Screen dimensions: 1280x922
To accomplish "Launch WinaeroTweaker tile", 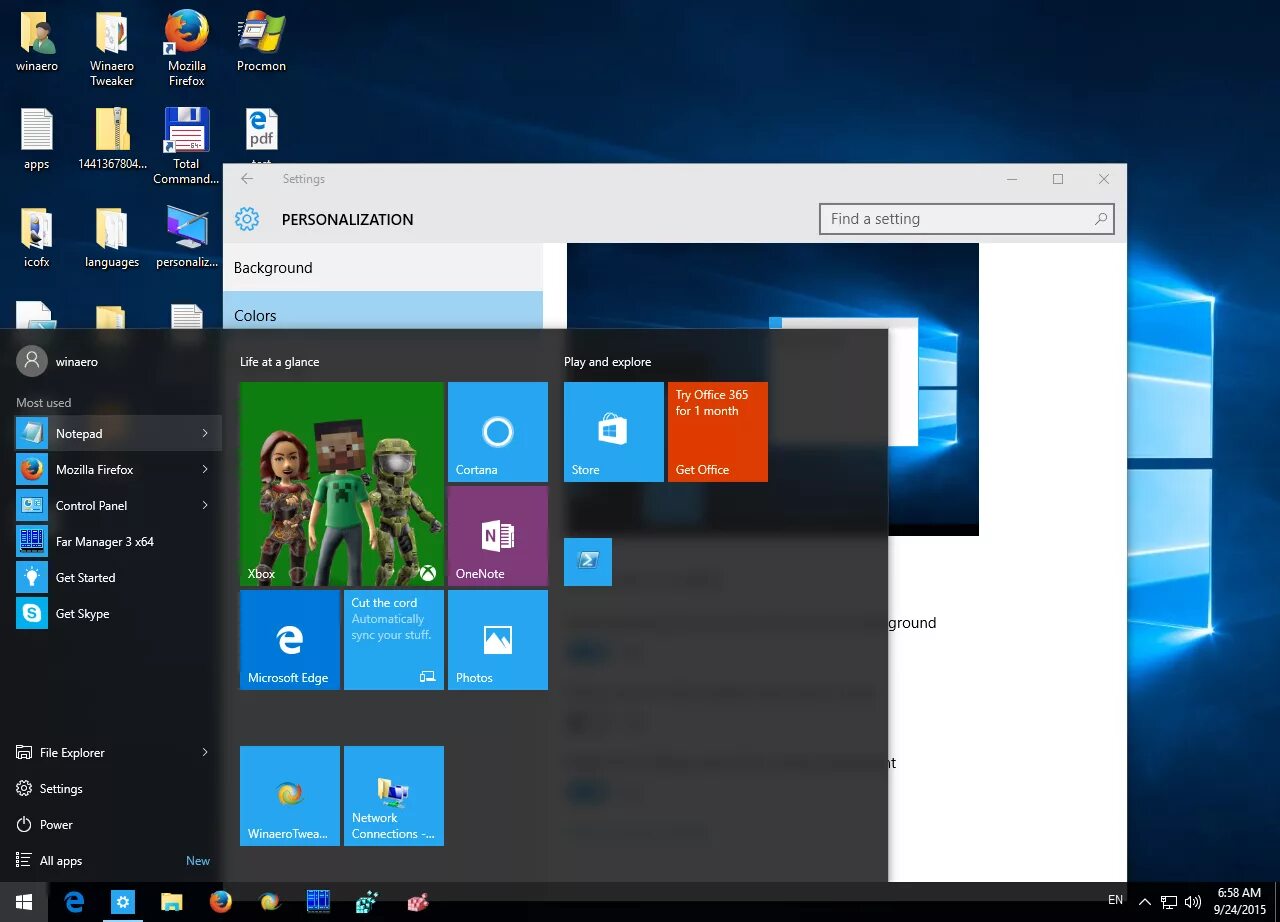I will tap(290, 796).
